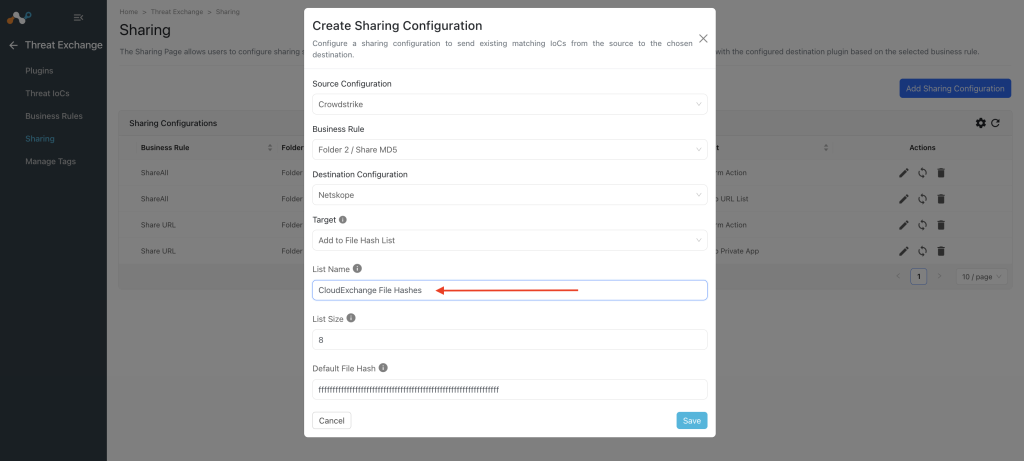Select page 1 in pagination
Screen dimensions: 1024x461
coord(919,277)
